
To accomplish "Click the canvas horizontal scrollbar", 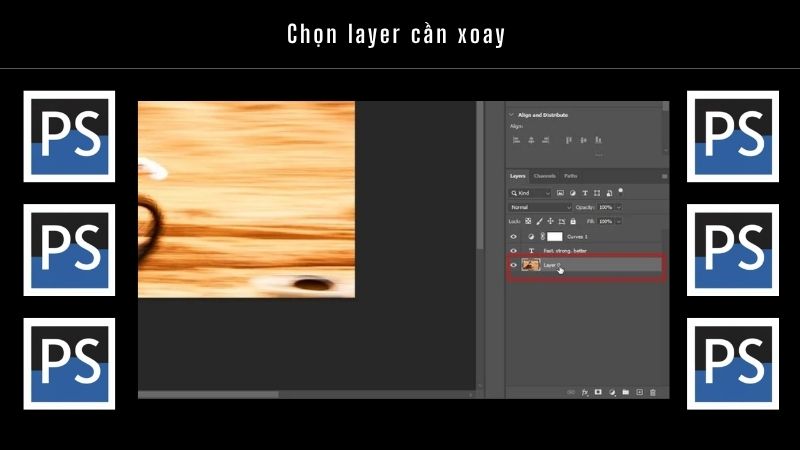I will point(209,394).
